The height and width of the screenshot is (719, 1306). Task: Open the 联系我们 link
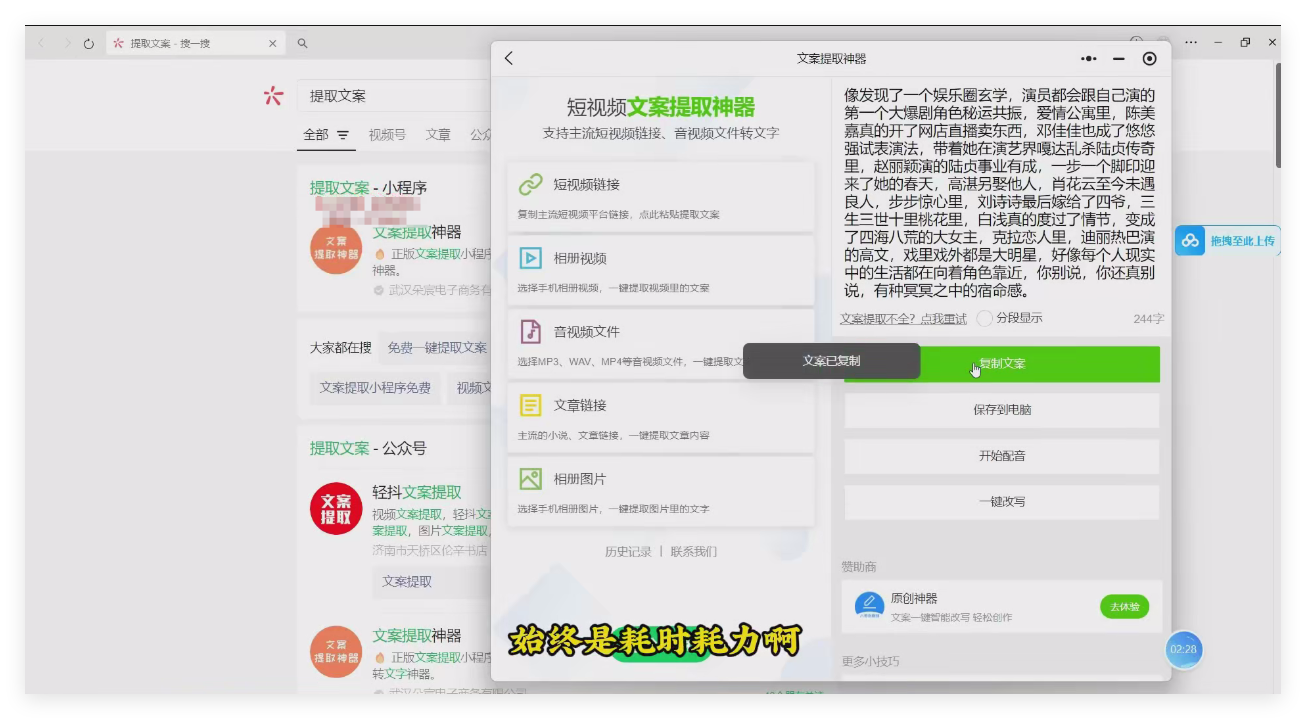[693, 552]
